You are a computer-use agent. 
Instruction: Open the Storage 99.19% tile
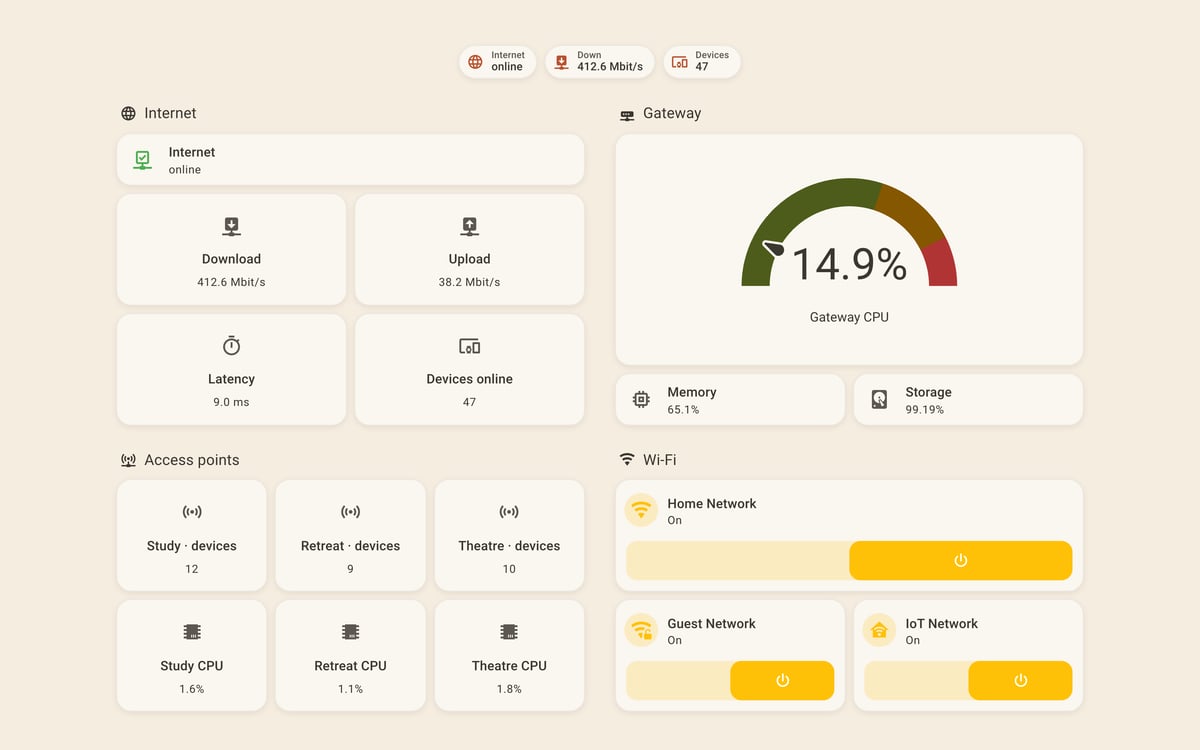(x=968, y=400)
